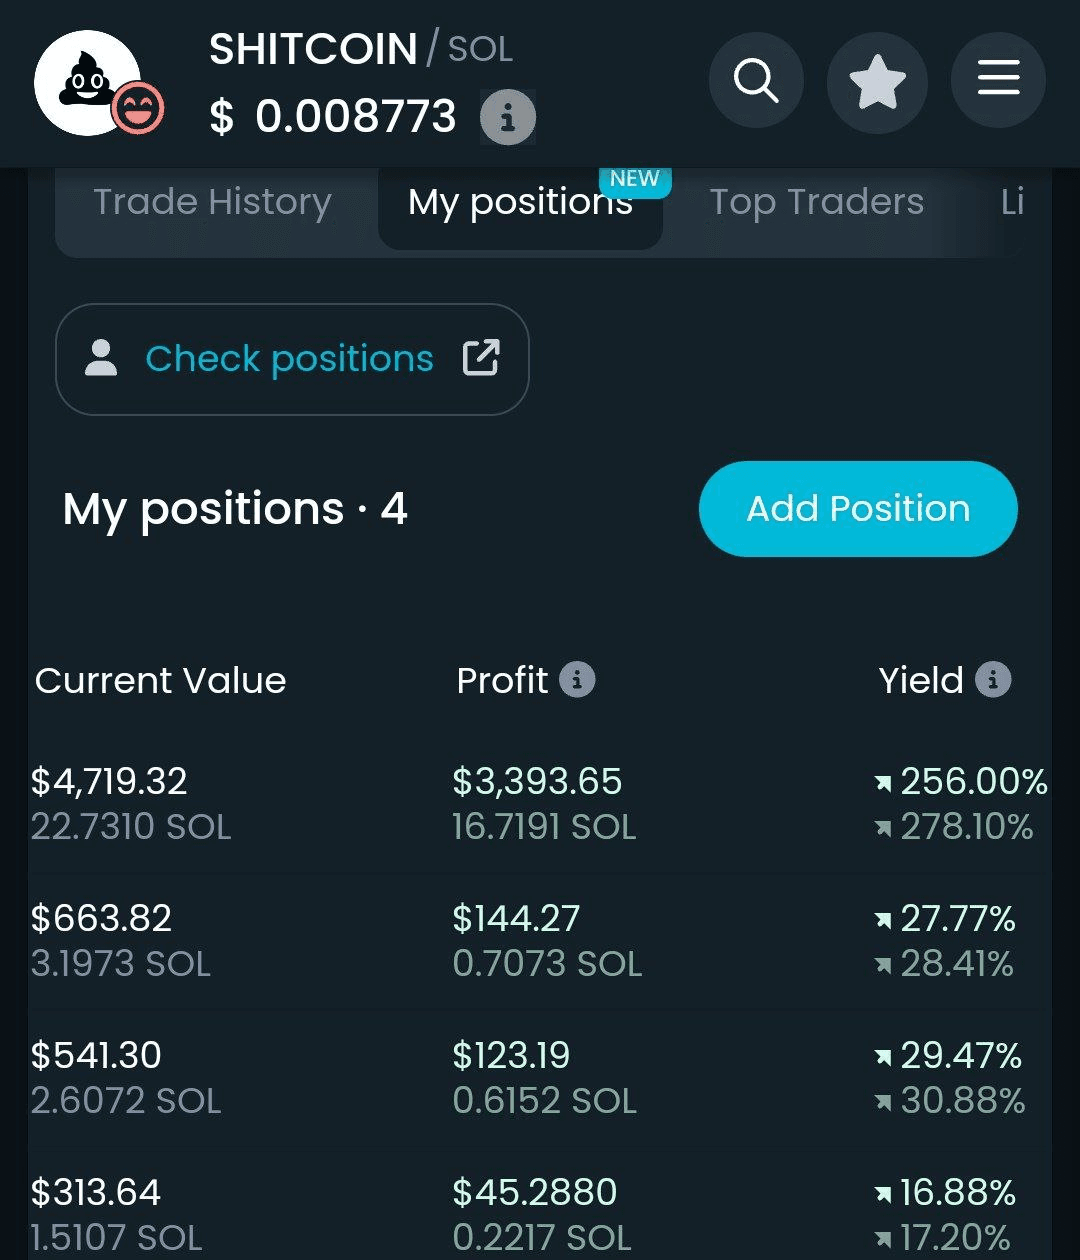Tap the external link icon in Check positions
Screen dimensions: 1080x1260
pyautogui.click(x=481, y=358)
